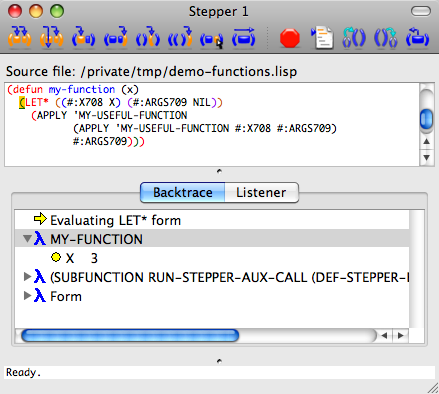This screenshot has height=394, width=439.
Task: Click the Undo Macroexpand icon with right-curving arrow
Action: (386, 37)
